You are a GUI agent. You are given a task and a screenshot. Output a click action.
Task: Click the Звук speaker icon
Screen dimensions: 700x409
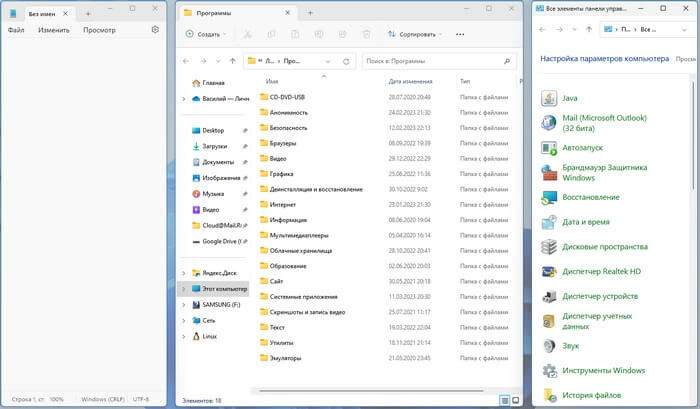pos(549,346)
